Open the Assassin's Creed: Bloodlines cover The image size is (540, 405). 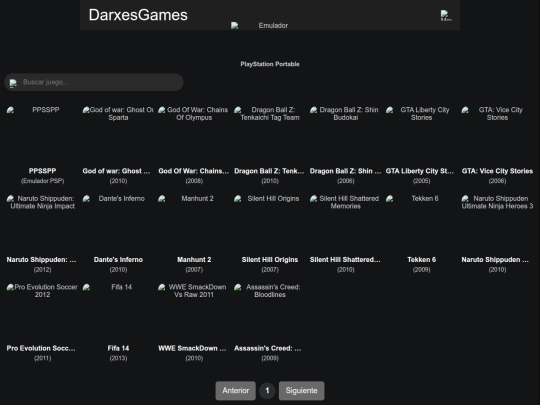[270, 312]
